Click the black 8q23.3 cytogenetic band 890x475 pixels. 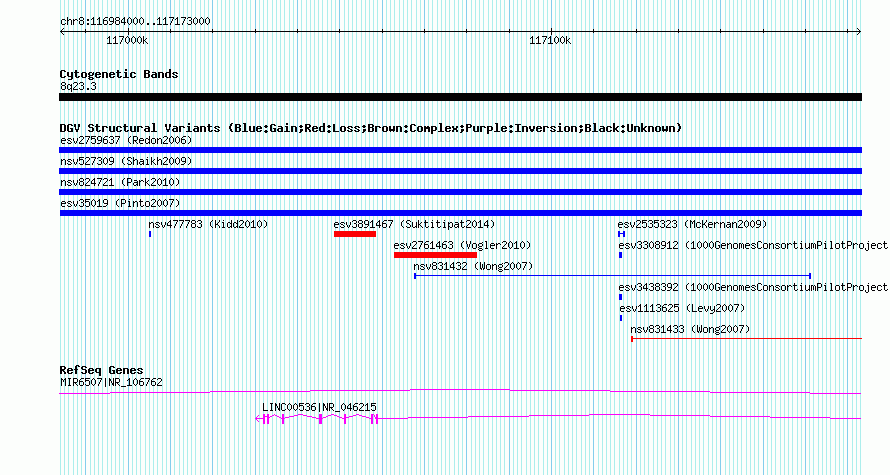[x=460, y=97]
